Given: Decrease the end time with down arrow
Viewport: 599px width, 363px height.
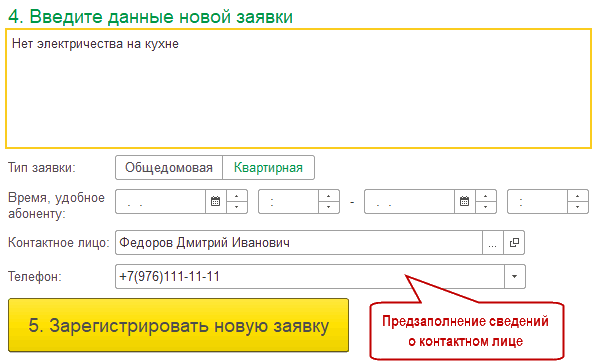Looking at the screenshot, I should pyautogui.click(x=578, y=207).
